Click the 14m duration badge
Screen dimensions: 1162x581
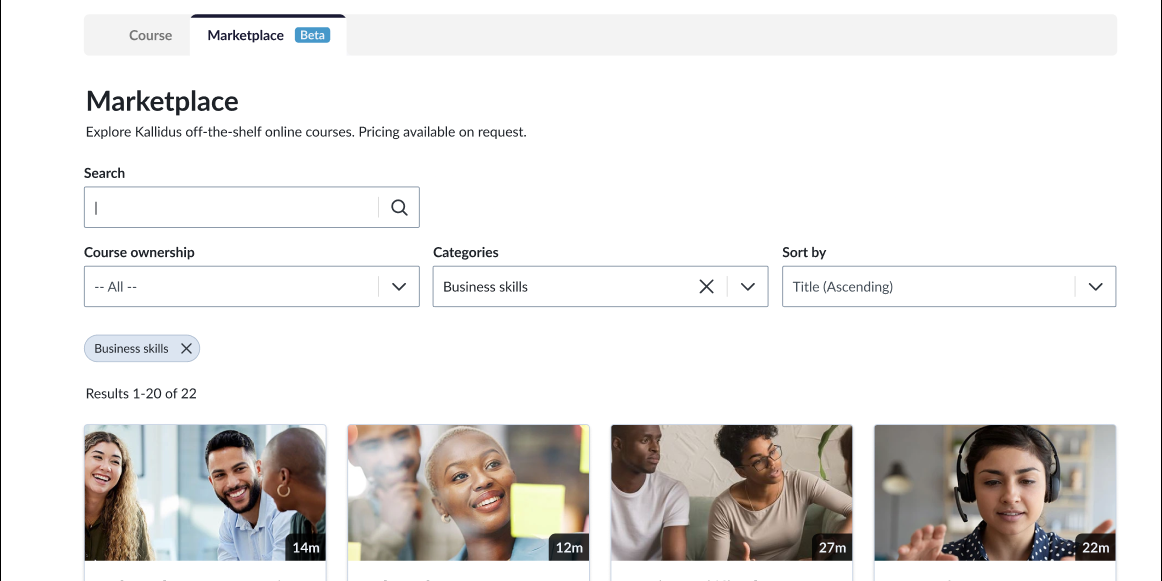point(305,548)
